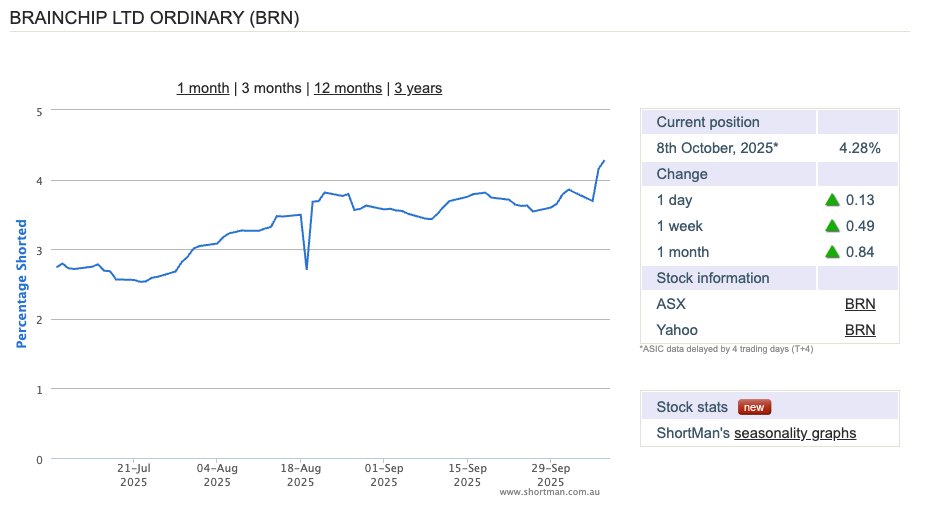
Task: Click green up arrow for 1 month change
Action: 832,252
